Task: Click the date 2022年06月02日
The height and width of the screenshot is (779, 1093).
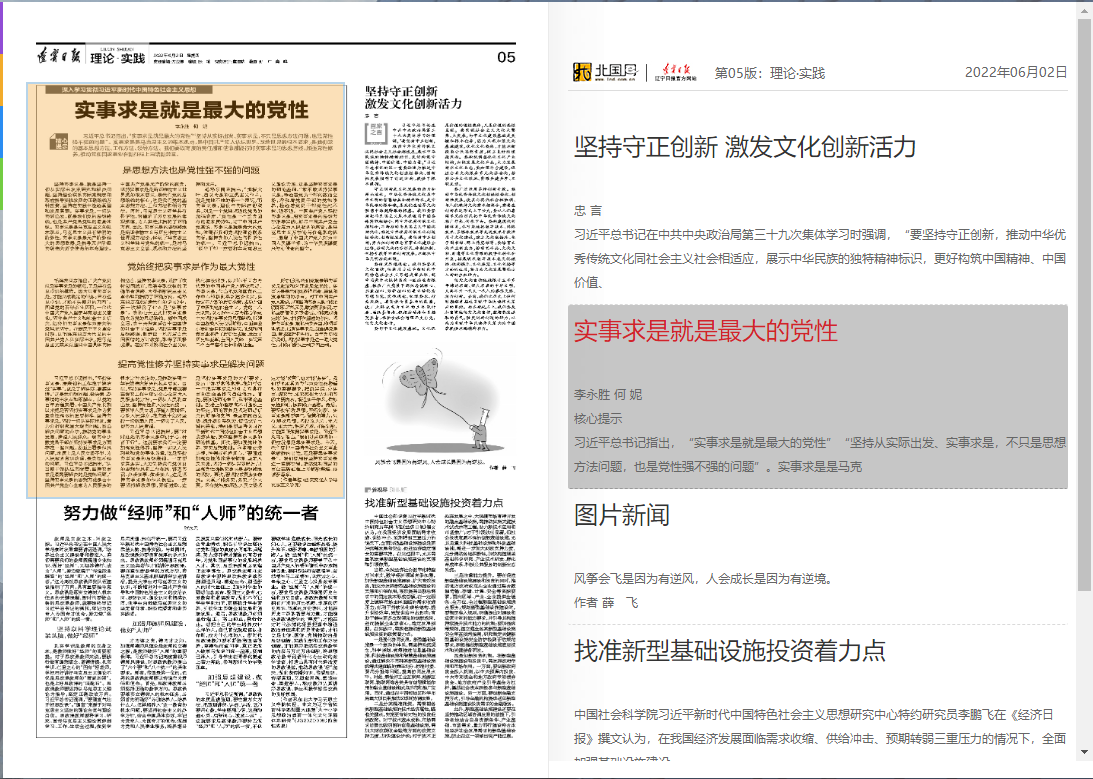Action: pyautogui.click(x=1015, y=72)
